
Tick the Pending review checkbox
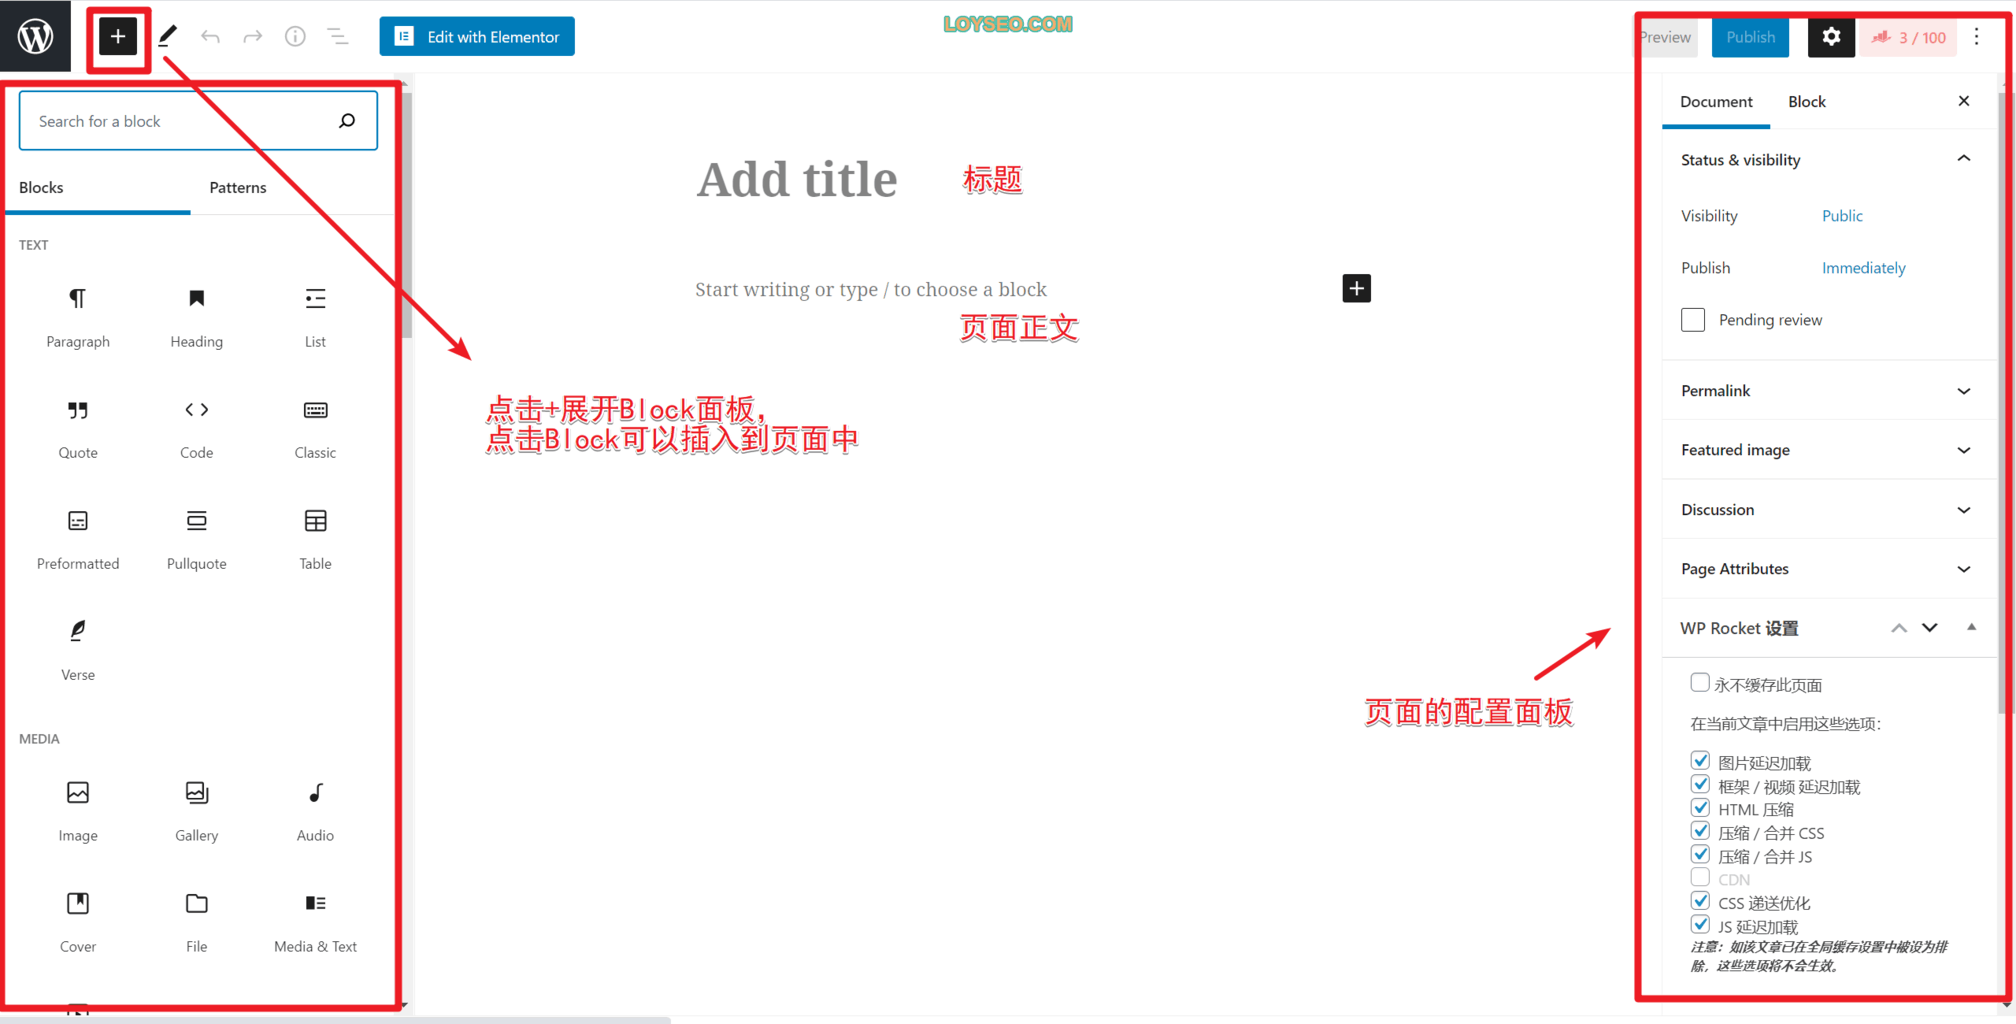(1693, 320)
